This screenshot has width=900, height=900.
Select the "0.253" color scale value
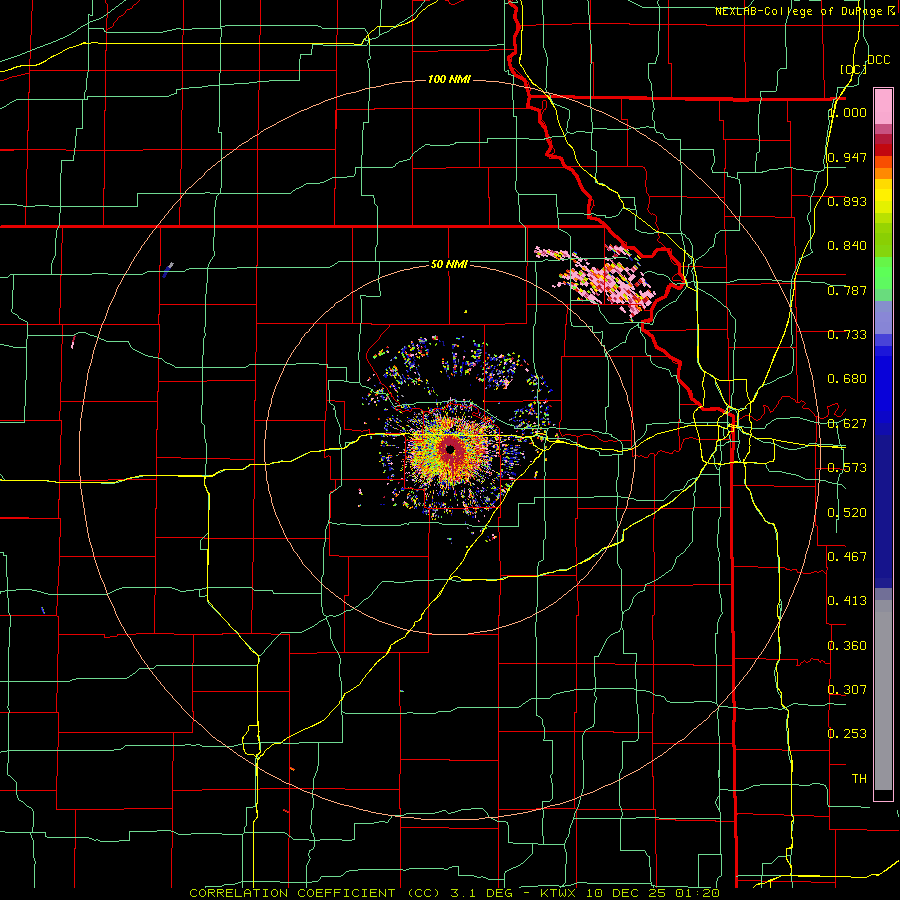pos(847,734)
